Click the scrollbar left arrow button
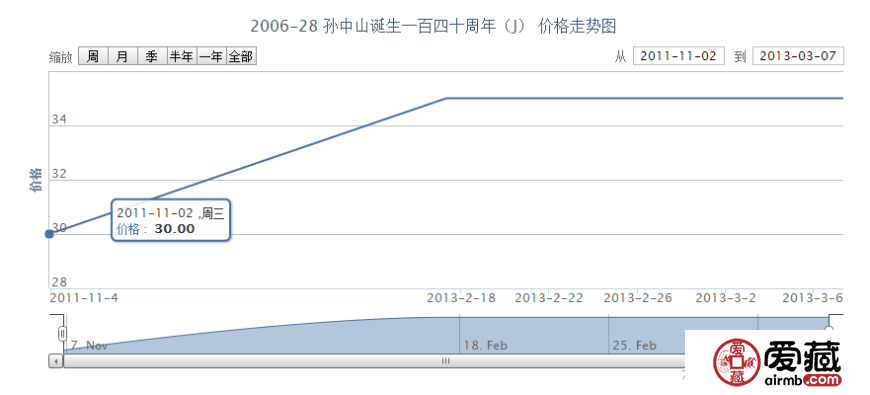 56,361
